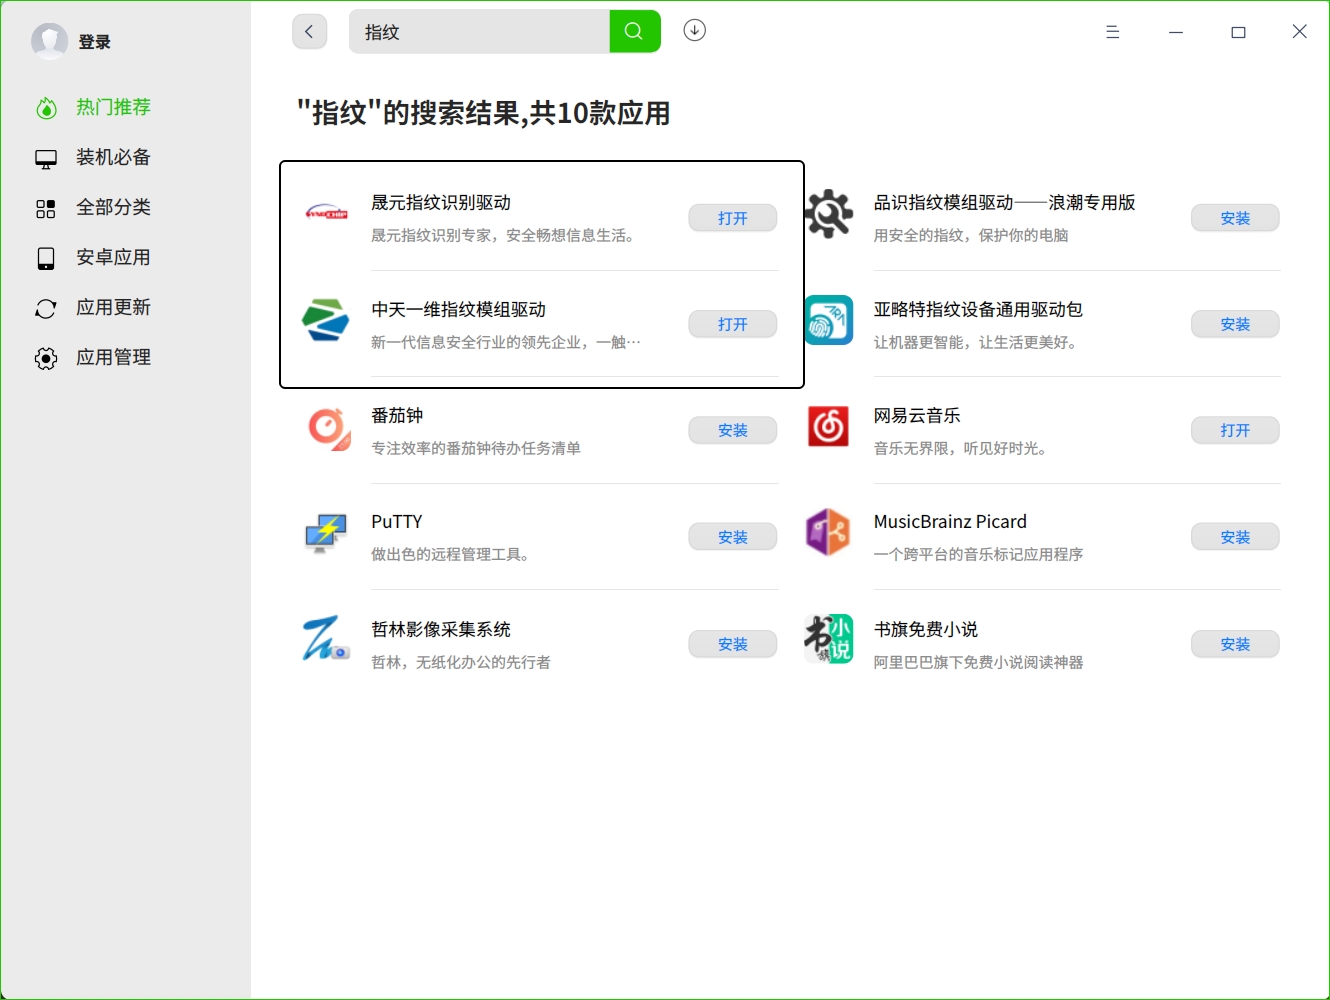The height and width of the screenshot is (1000, 1330).
Task: Click the 哲林影像采集系统 app icon
Action: pyautogui.click(x=326, y=638)
